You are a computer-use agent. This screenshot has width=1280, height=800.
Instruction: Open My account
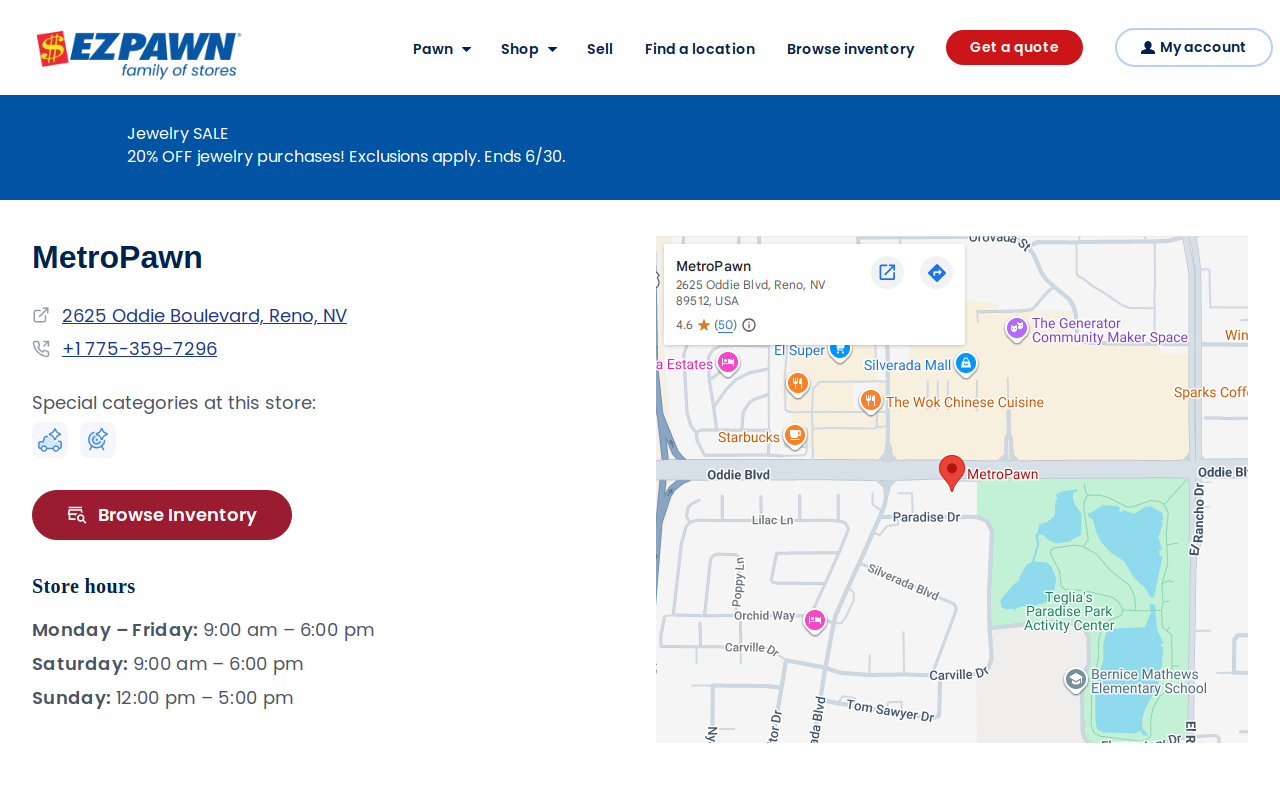(1193, 48)
